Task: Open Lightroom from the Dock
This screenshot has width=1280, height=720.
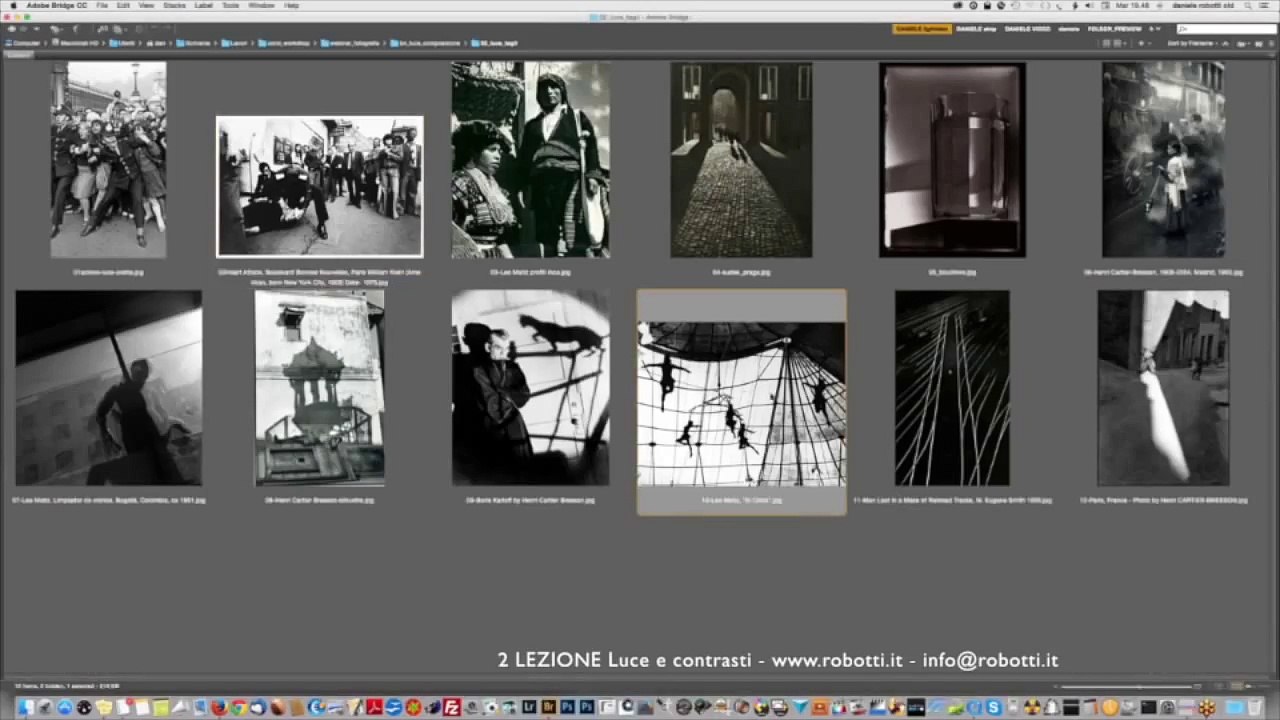Action: click(529, 708)
